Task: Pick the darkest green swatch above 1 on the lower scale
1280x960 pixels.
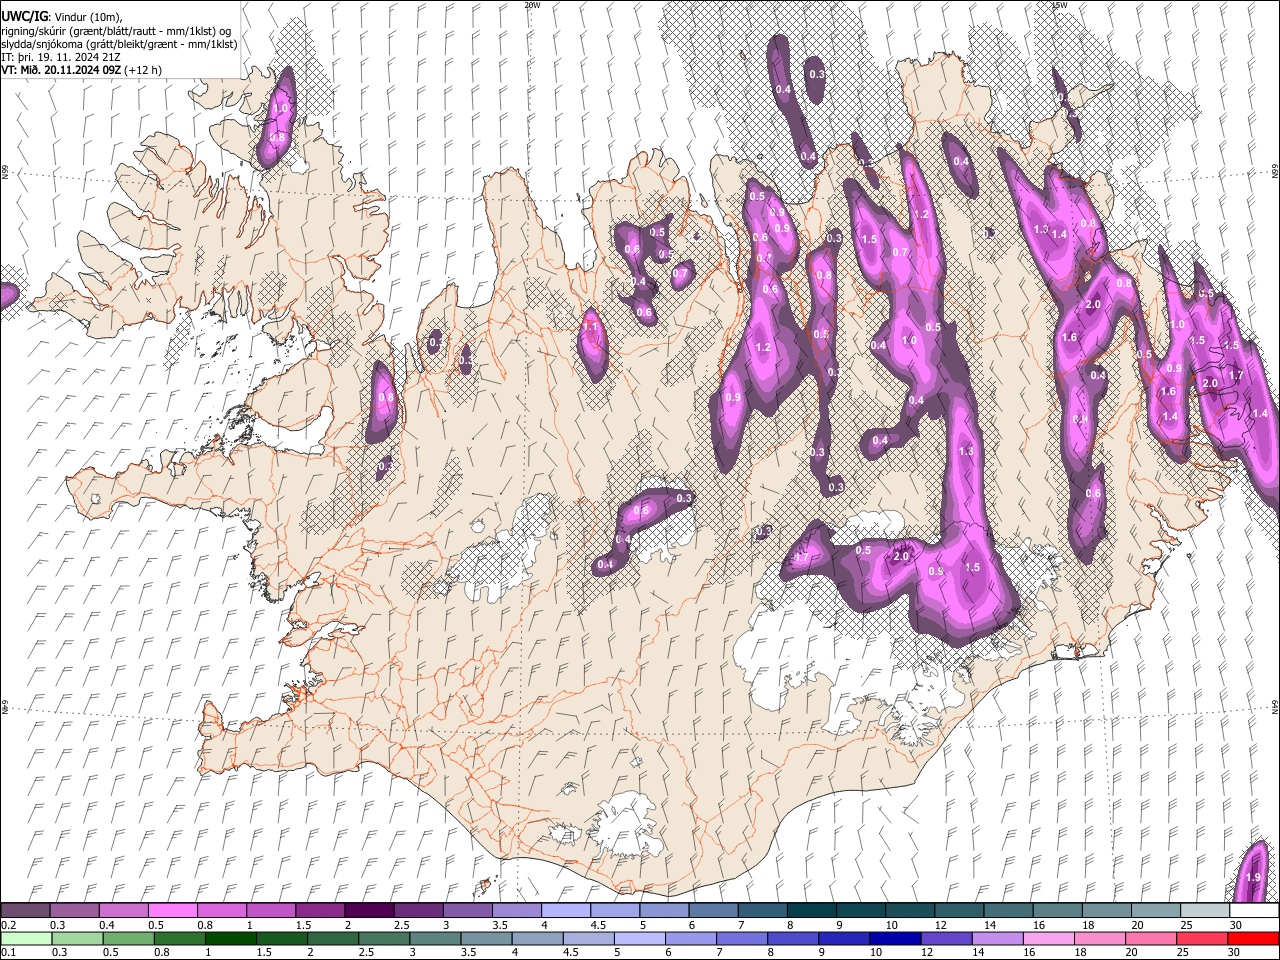Action: coord(229,939)
